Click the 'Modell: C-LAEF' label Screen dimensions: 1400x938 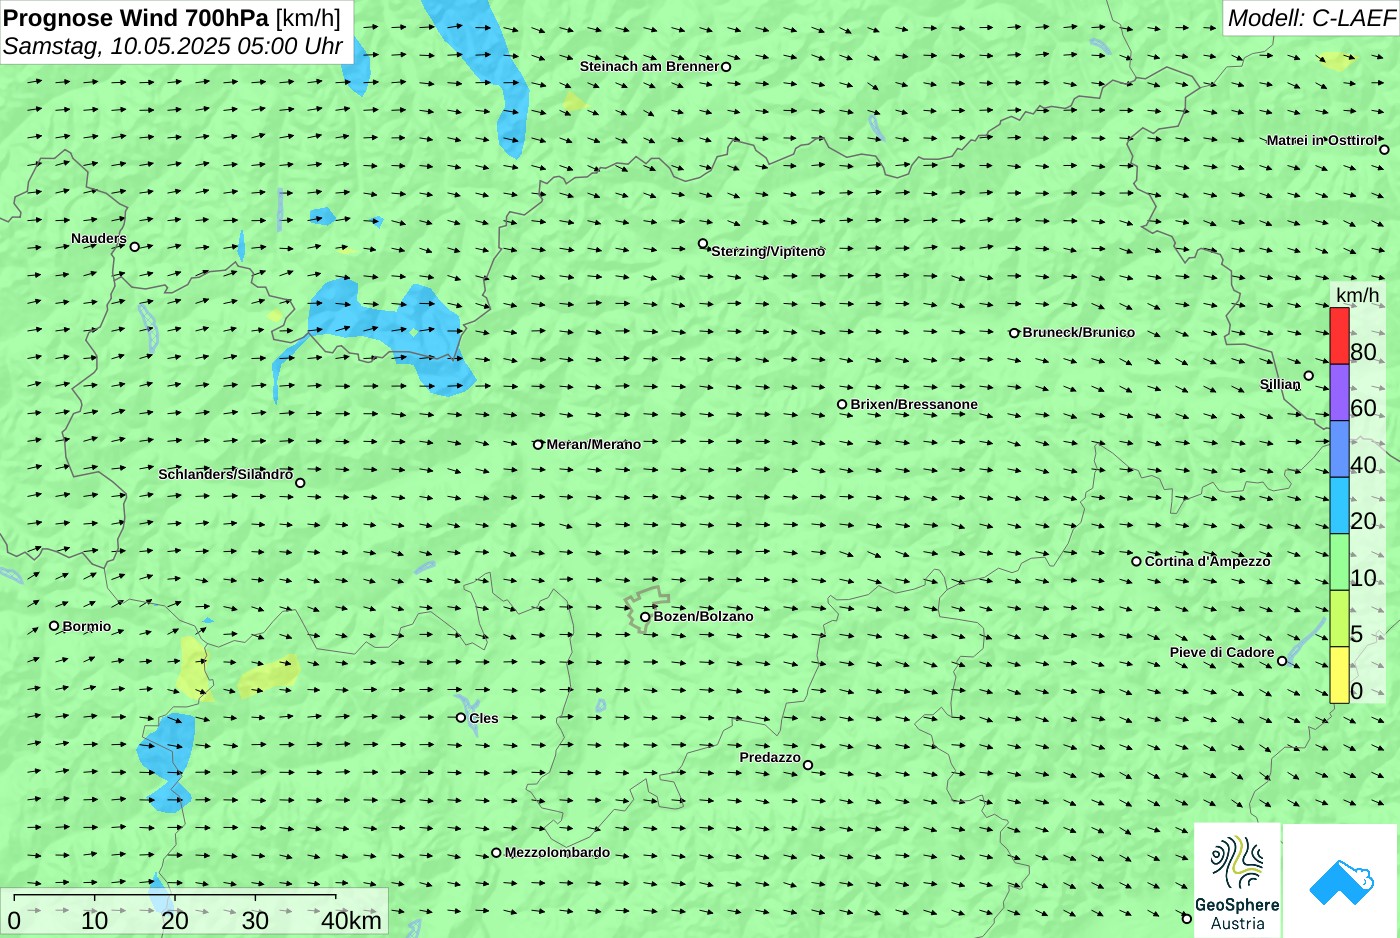coord(1311,18)
